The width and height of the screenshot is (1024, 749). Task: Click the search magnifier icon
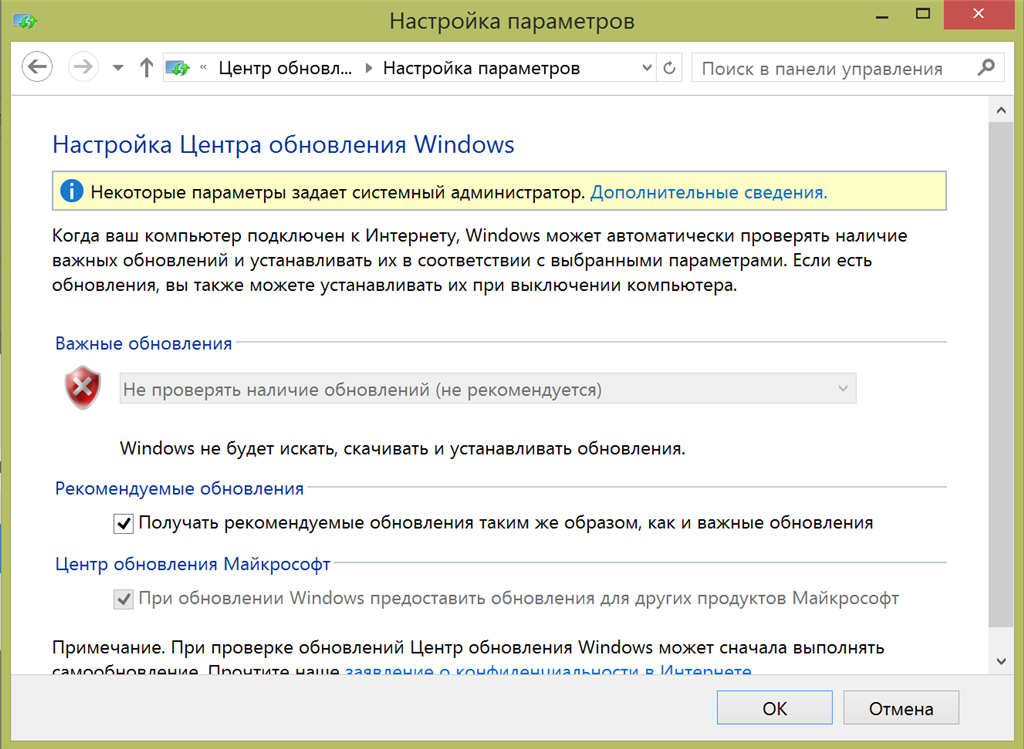(986, 67)
